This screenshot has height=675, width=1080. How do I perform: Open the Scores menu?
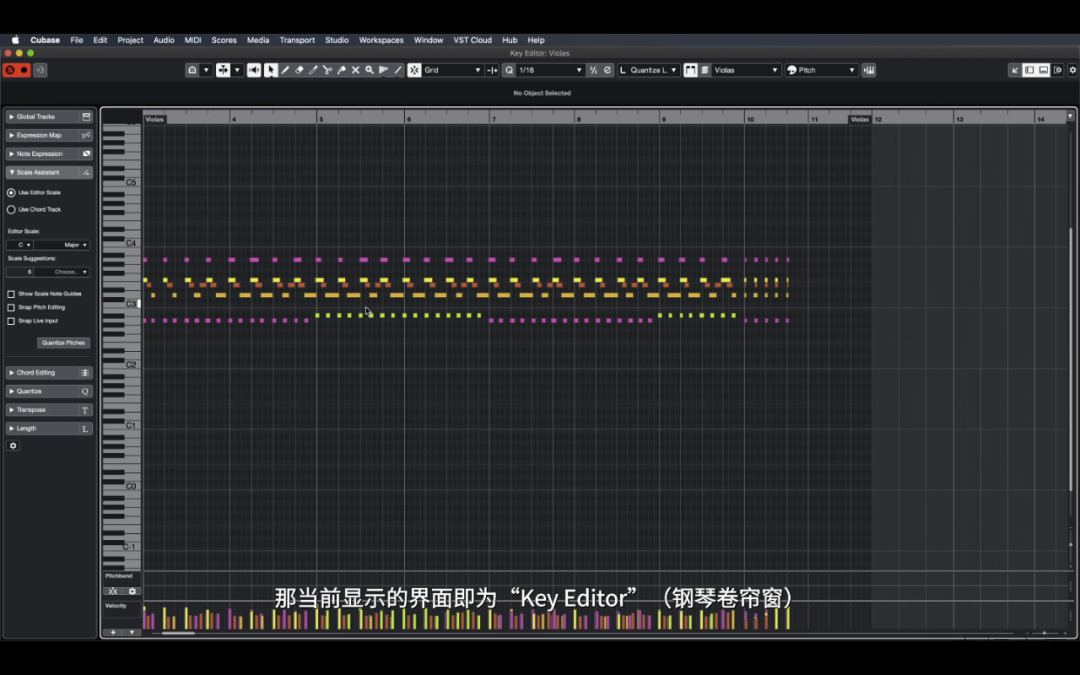coord(224,40)
